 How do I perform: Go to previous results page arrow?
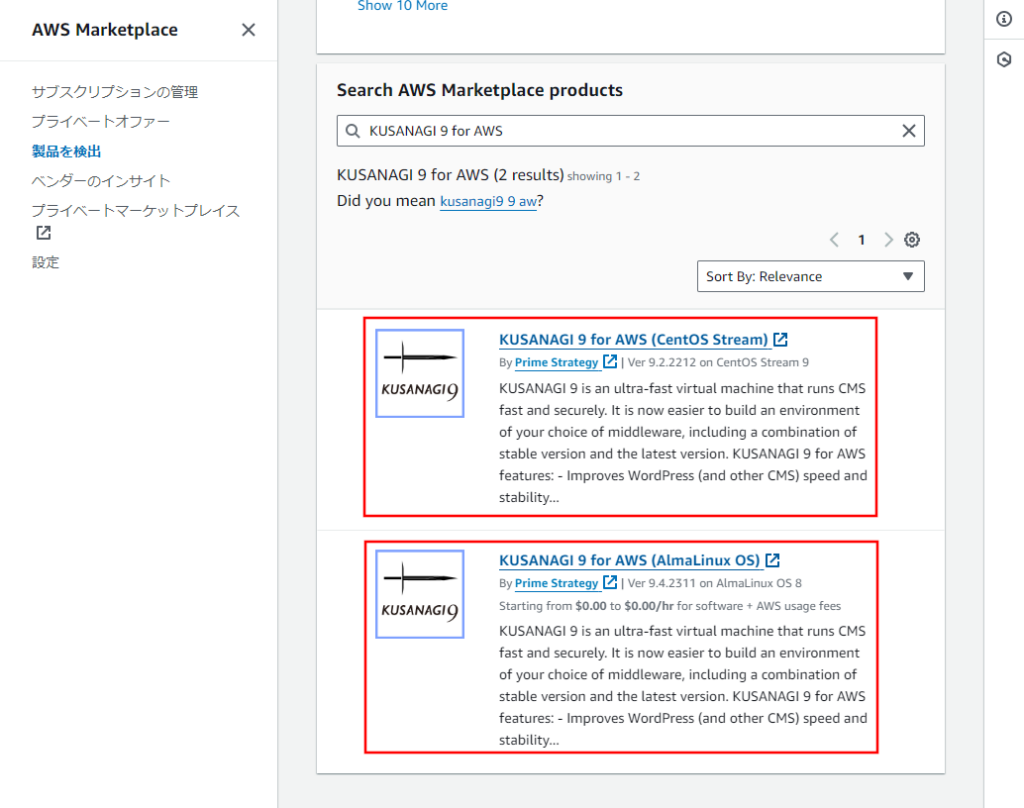click(834, 240)
